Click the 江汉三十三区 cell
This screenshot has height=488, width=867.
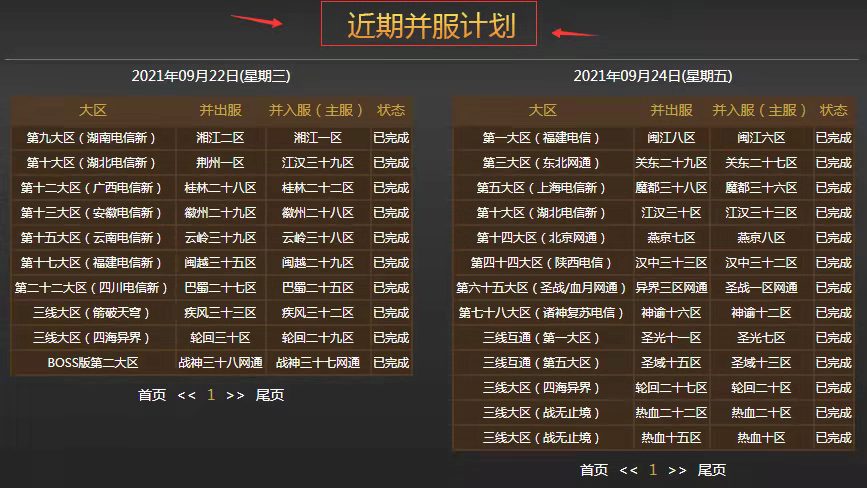point(761,213)
